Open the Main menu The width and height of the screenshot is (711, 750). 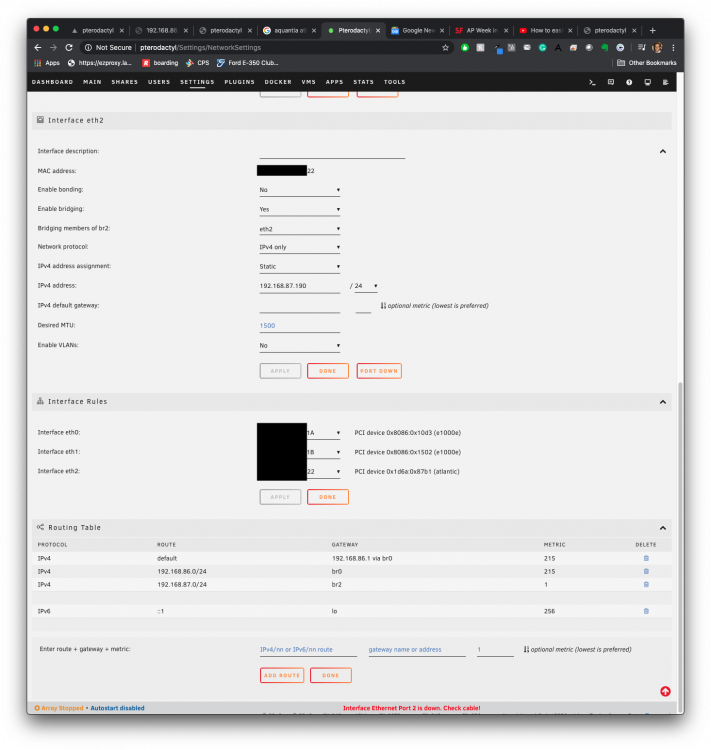pyautogui.click(x=92, y=82)
